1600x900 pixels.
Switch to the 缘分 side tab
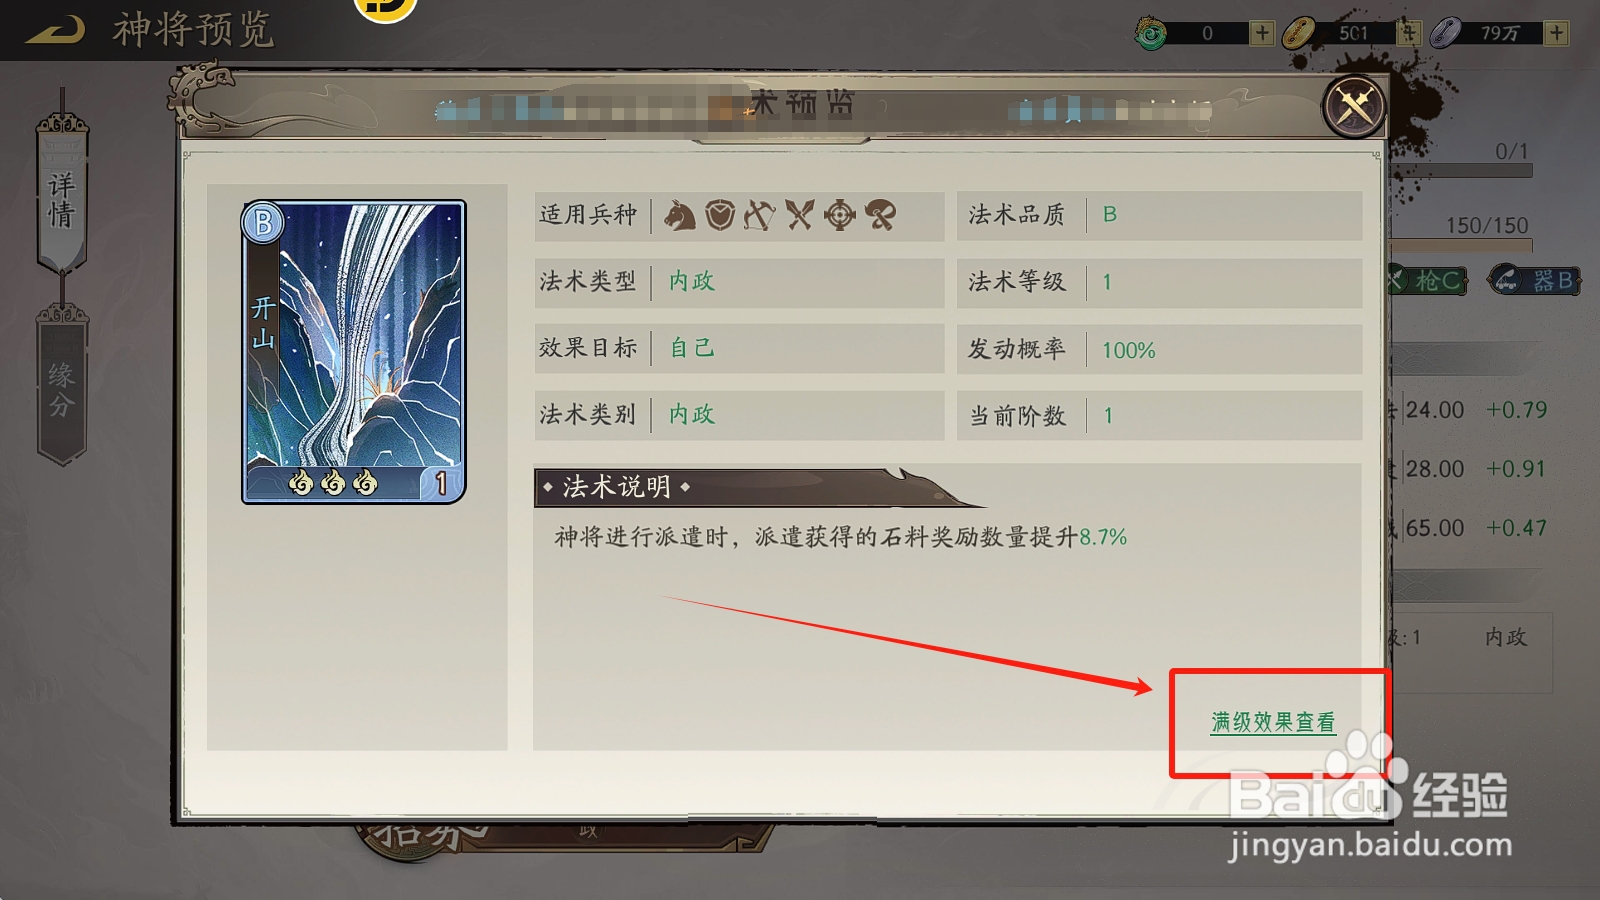click(62, 388)
